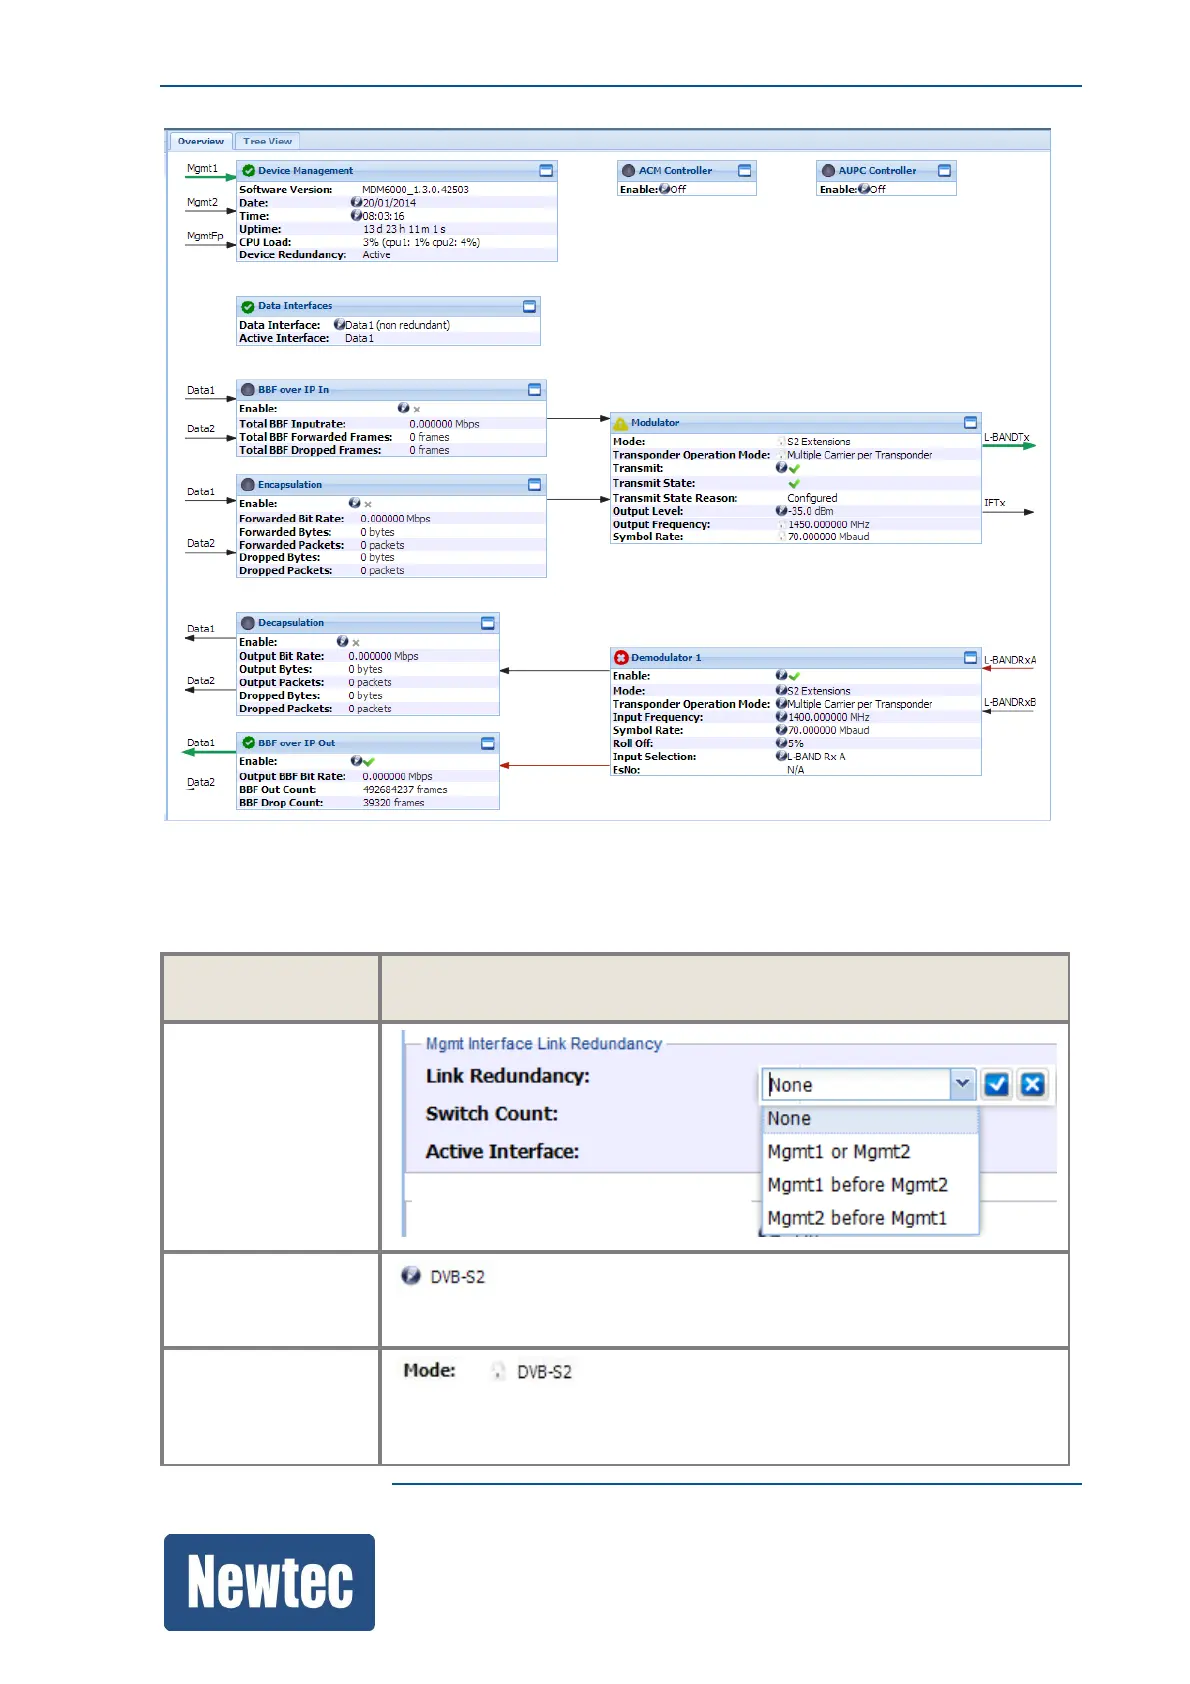Click edit icon for Data Interface setting

(x=339, y=325)
